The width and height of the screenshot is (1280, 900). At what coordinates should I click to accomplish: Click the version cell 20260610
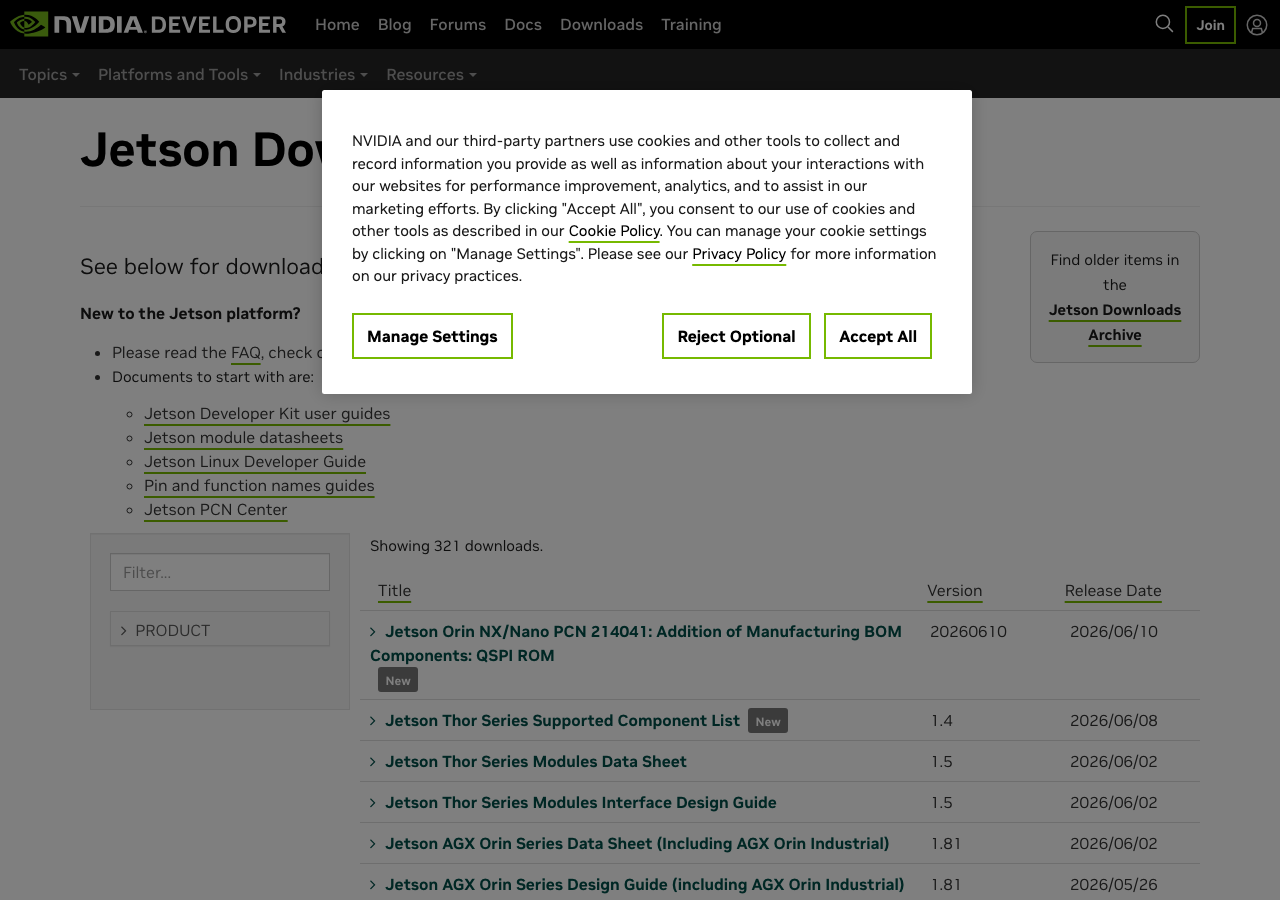968,631
